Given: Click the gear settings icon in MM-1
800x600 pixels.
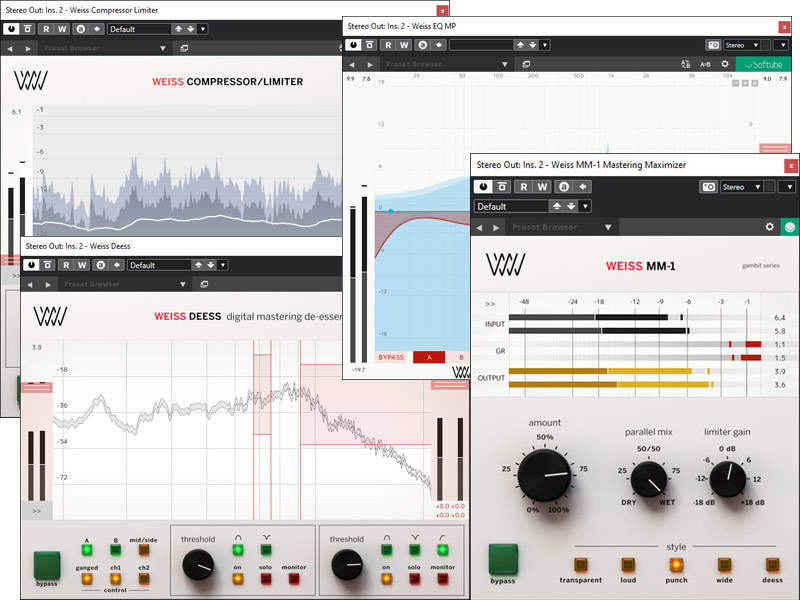Looking at the screenshot, I should [x=769, y=227].
